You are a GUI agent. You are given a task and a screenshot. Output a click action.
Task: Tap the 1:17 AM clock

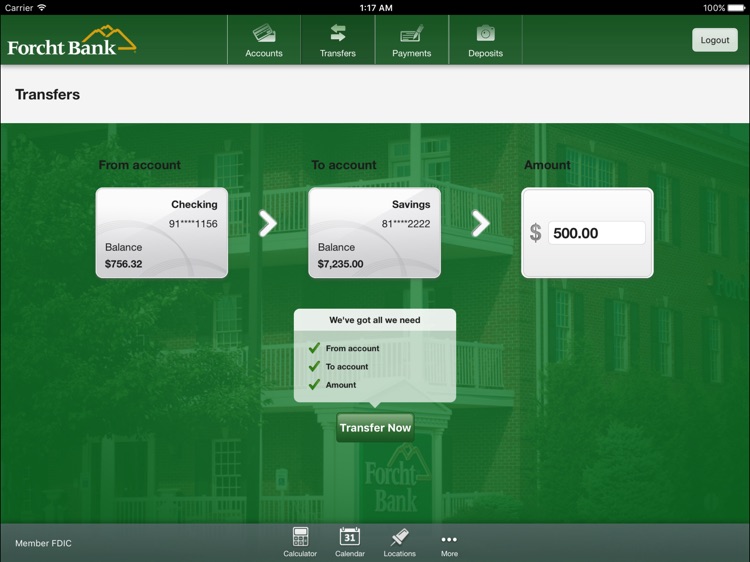[x=376, y=8]
